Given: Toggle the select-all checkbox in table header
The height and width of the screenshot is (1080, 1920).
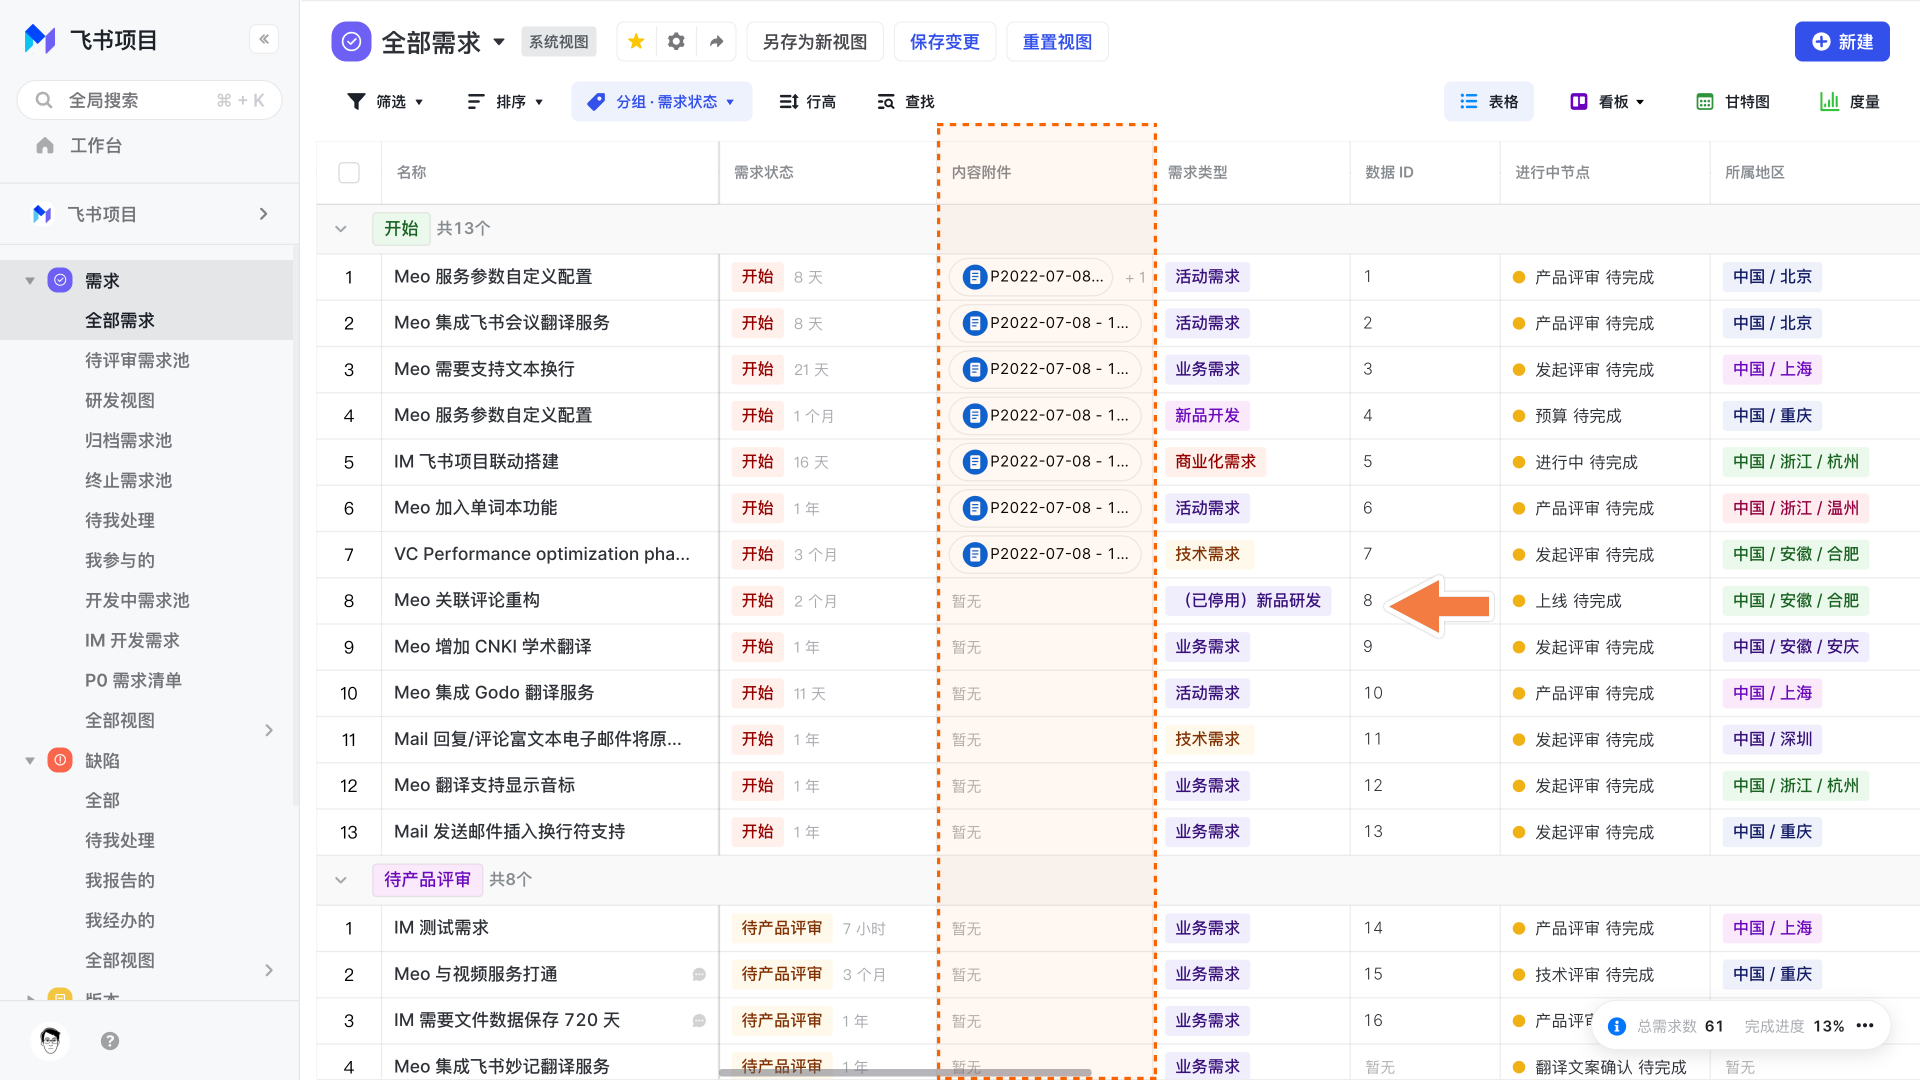Looking at the screenshot, I should (349, 172).
